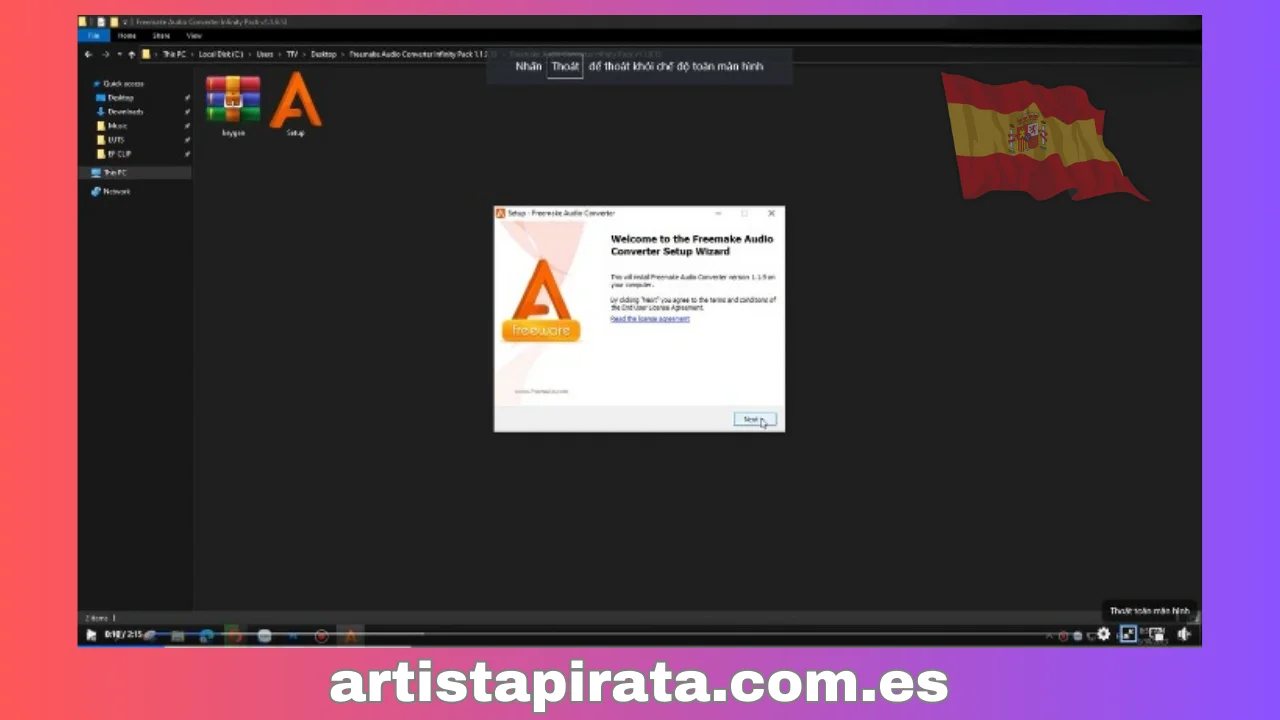Open Microsoft Edge from the taskbar
The width and height of the screenshot is (1280, 720).
tap(207, 635)
